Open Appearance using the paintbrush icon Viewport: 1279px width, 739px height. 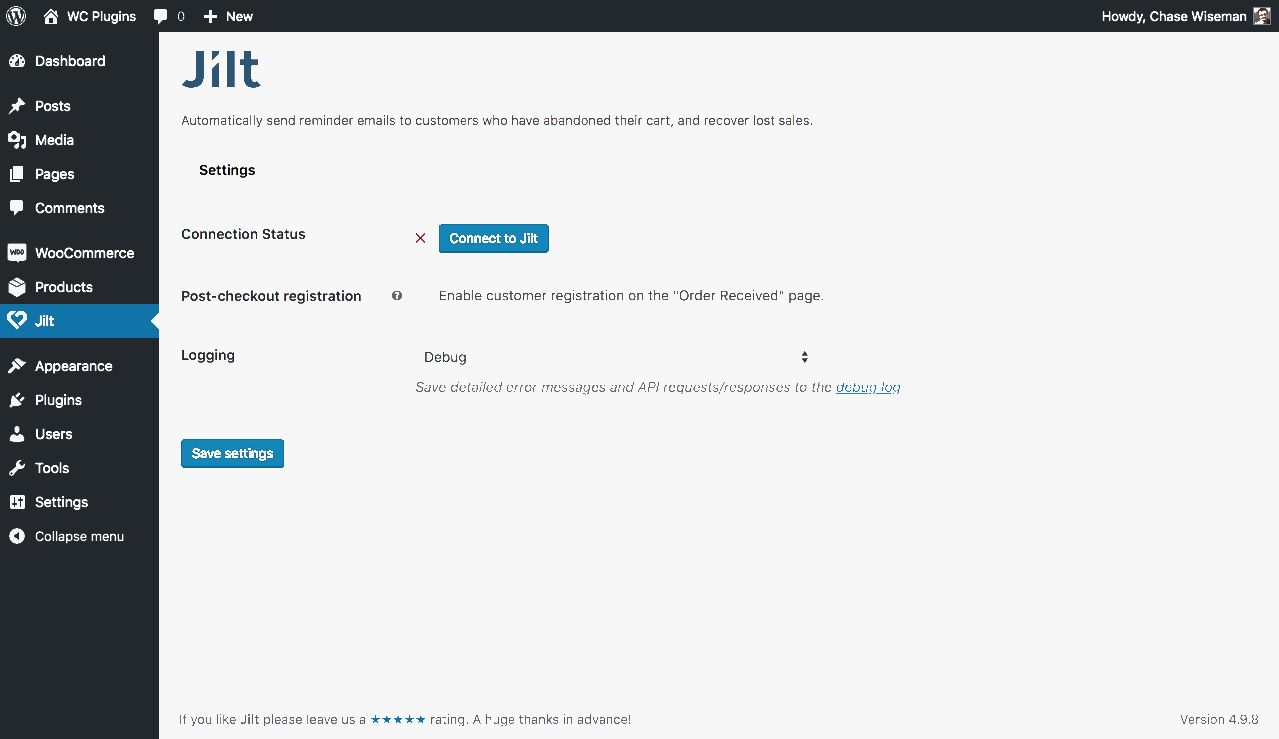[16, 366]
